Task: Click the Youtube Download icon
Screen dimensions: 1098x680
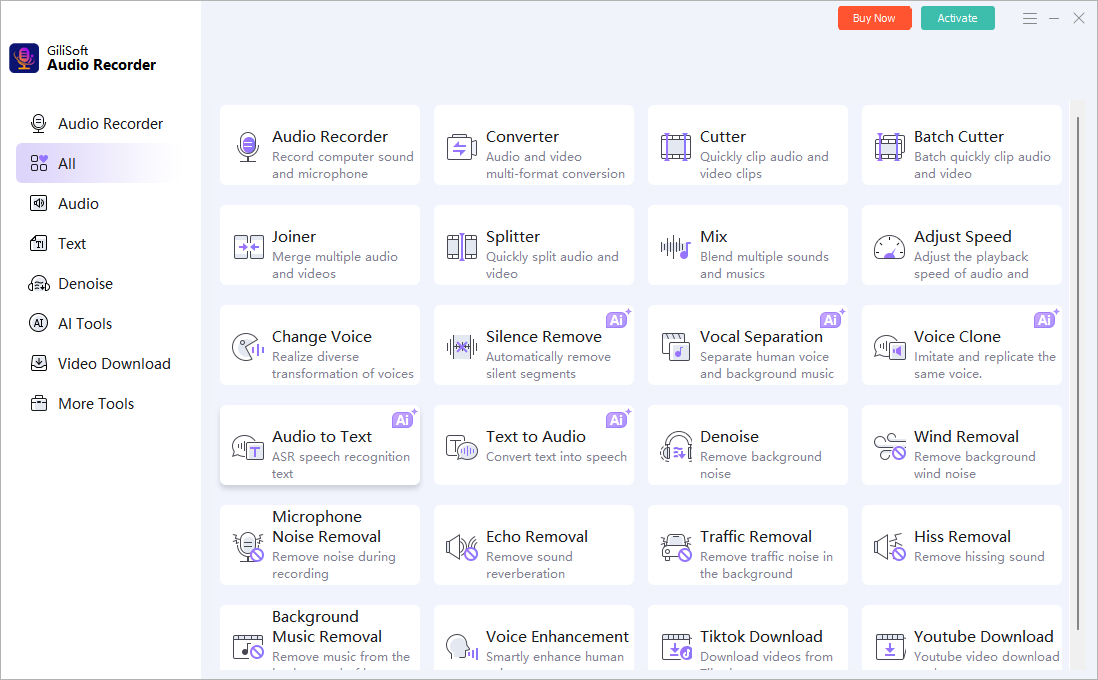Action: pos(889,647)
